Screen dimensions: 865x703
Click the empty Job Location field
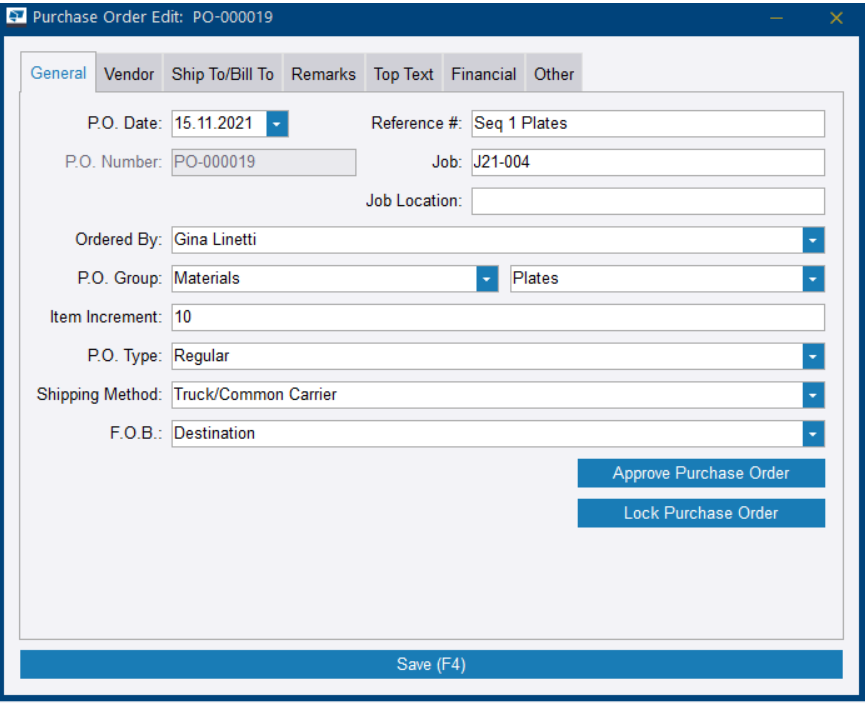click(x=648, y=201)
